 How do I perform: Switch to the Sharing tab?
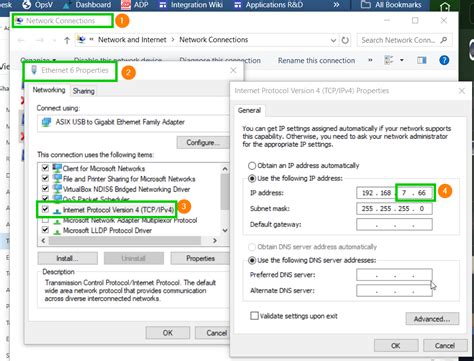tap(84, 91)
